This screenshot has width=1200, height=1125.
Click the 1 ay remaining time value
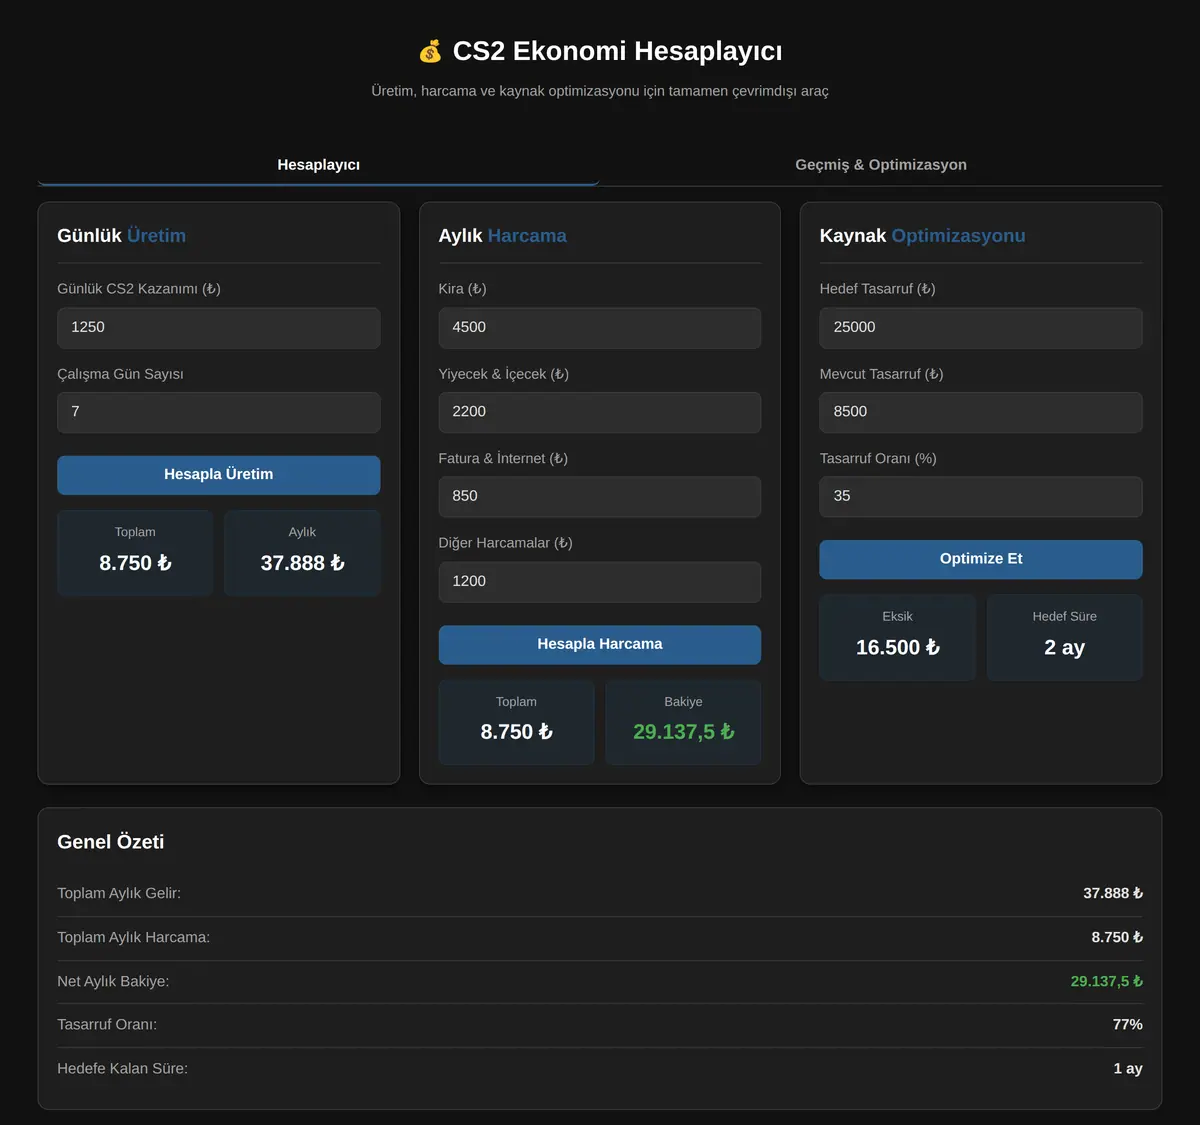(x=1128, y=1068)
